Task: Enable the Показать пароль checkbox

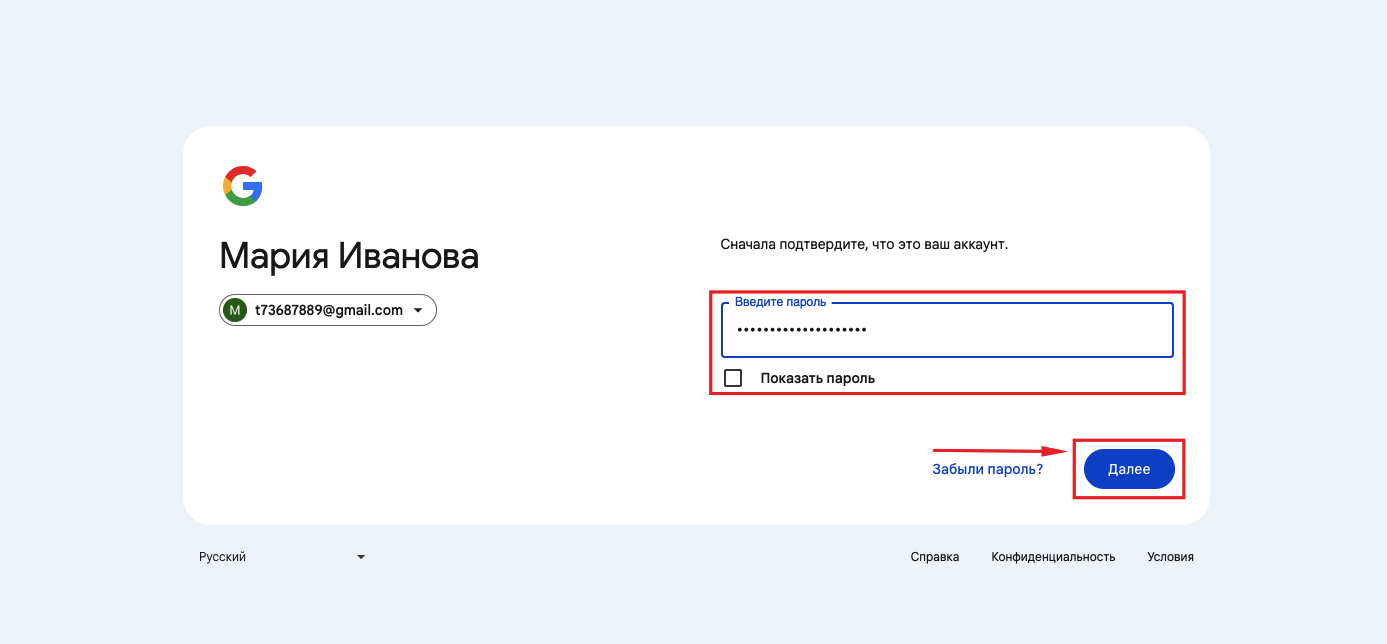Action: (x=733, y=378)
